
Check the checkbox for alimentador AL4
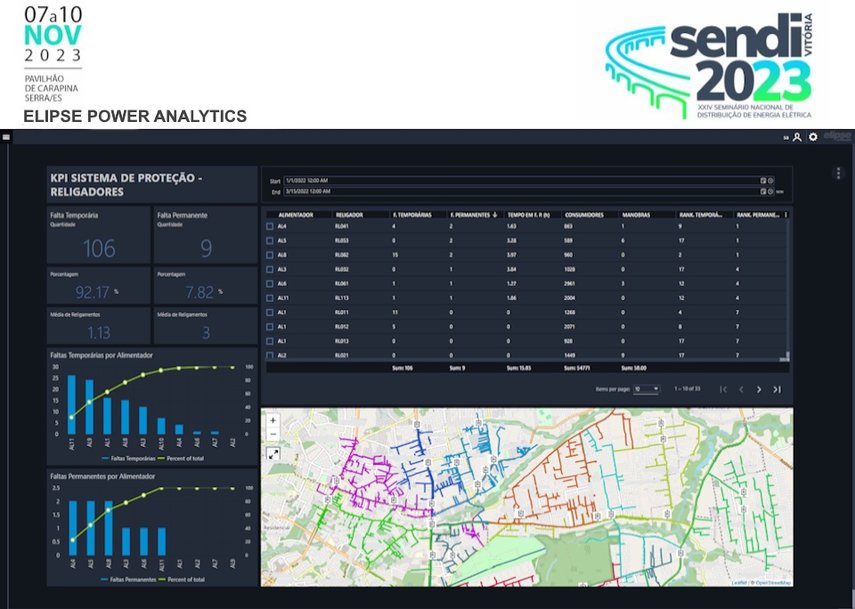point(270,227)
